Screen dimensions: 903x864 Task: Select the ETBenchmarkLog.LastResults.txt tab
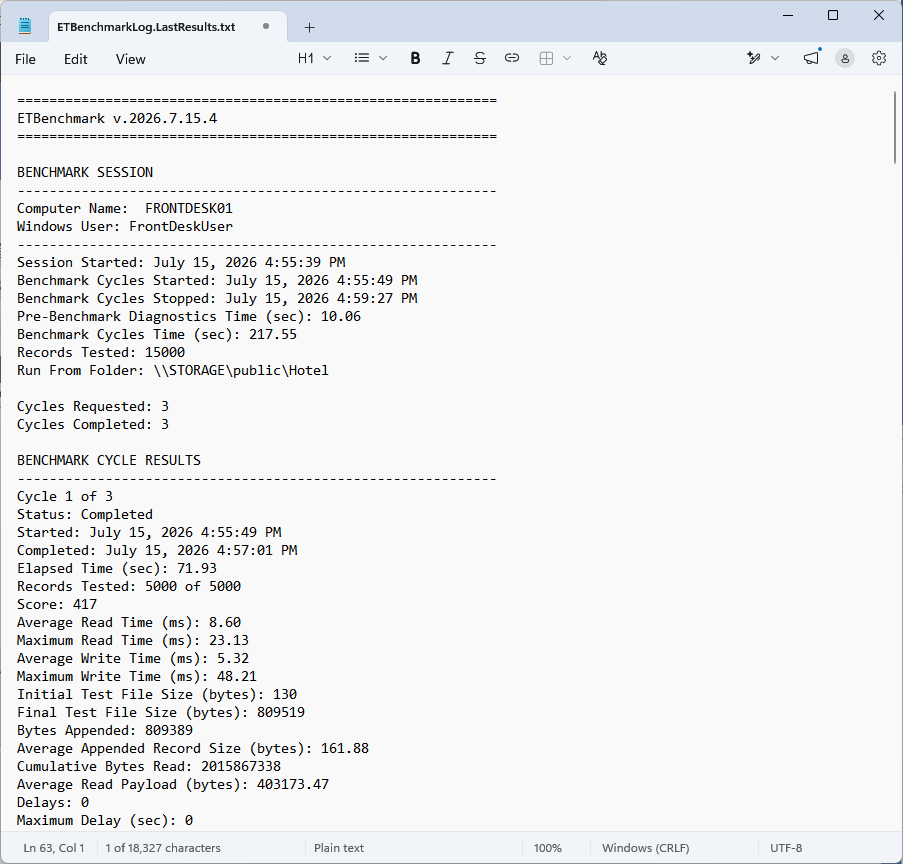point(146,27)
